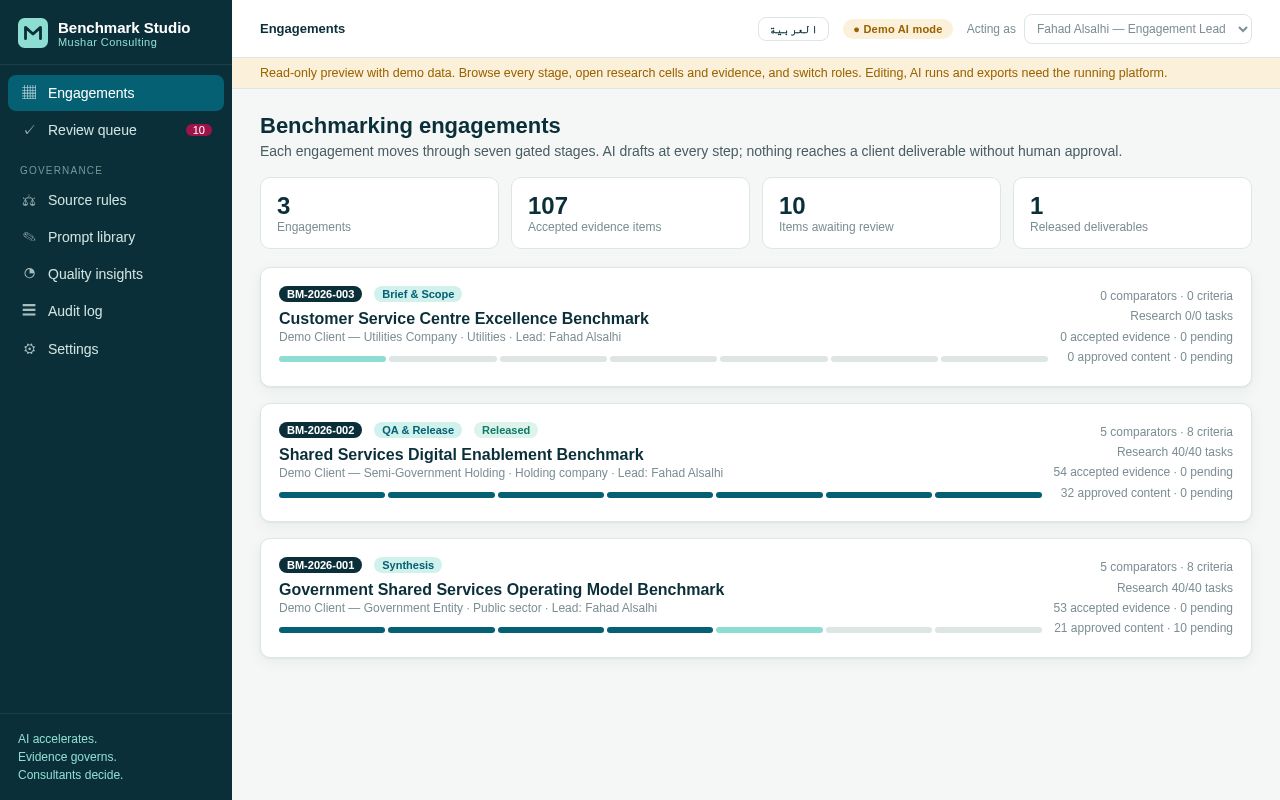Click the Review queue checkmark icon
The width and height of the screenshot is (1280, 800).
(29, 130)
